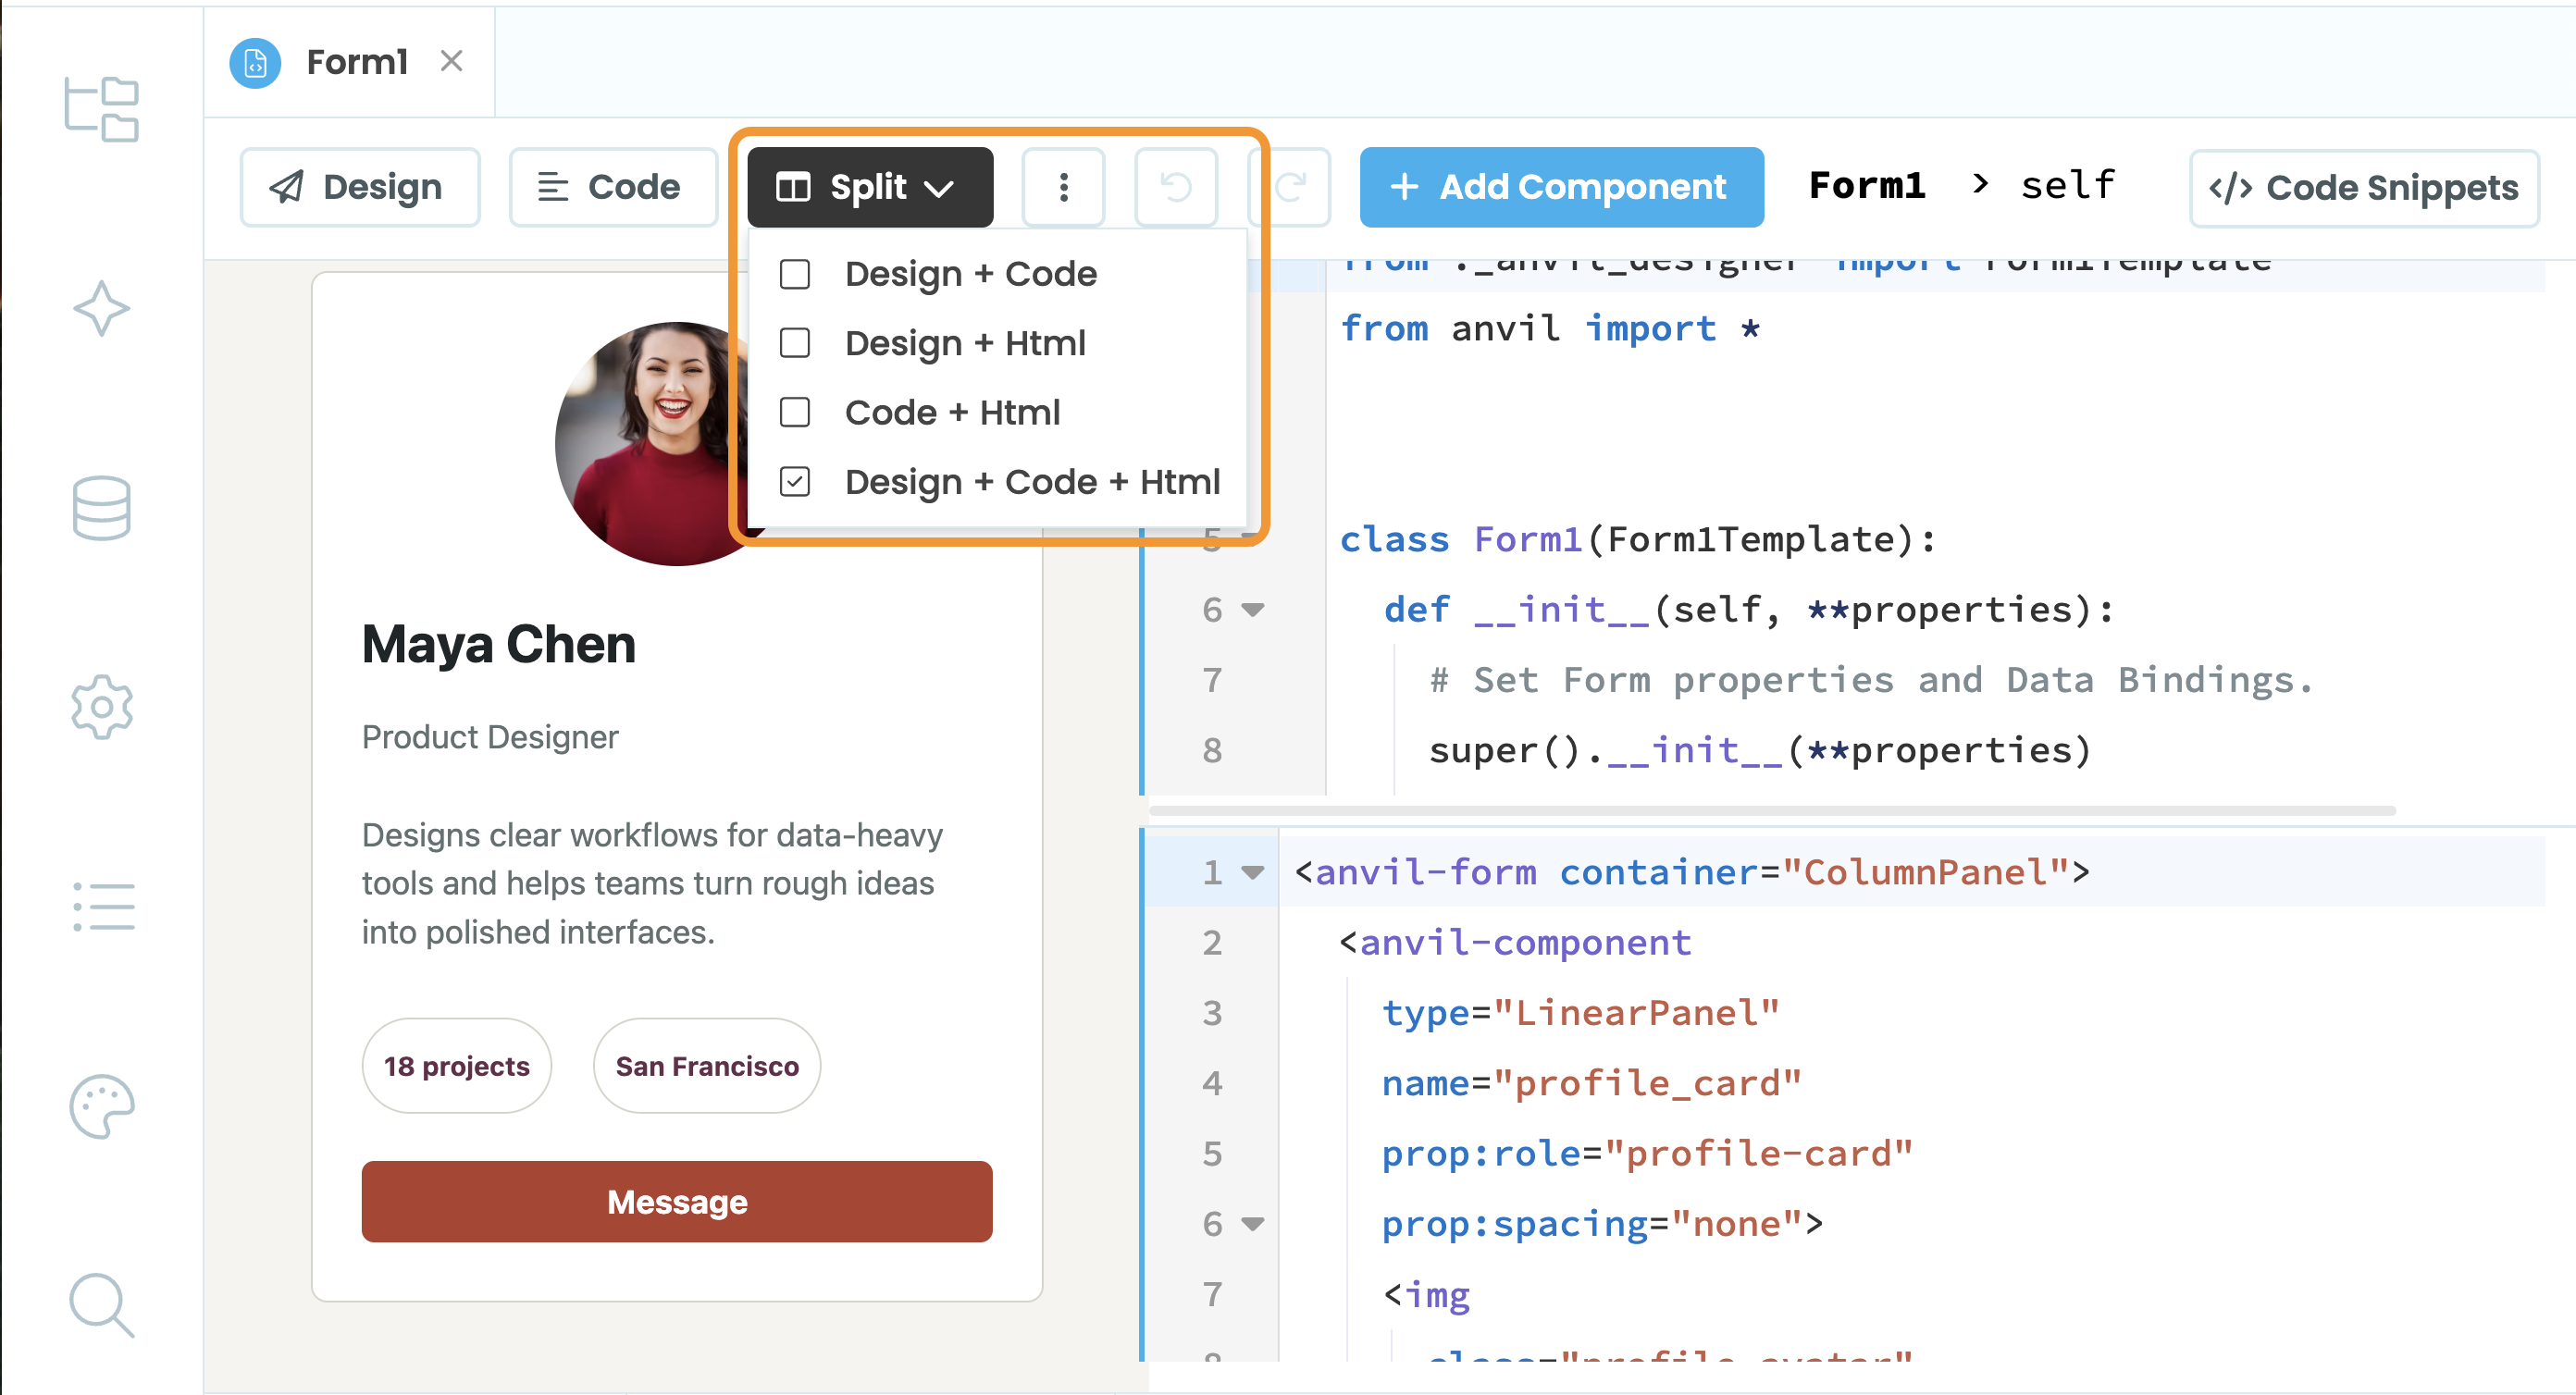This screenshot has height=1395, width=2576.
Task: Collapse the prop:spacing line fold arrow
Action: (1253, 1223)
